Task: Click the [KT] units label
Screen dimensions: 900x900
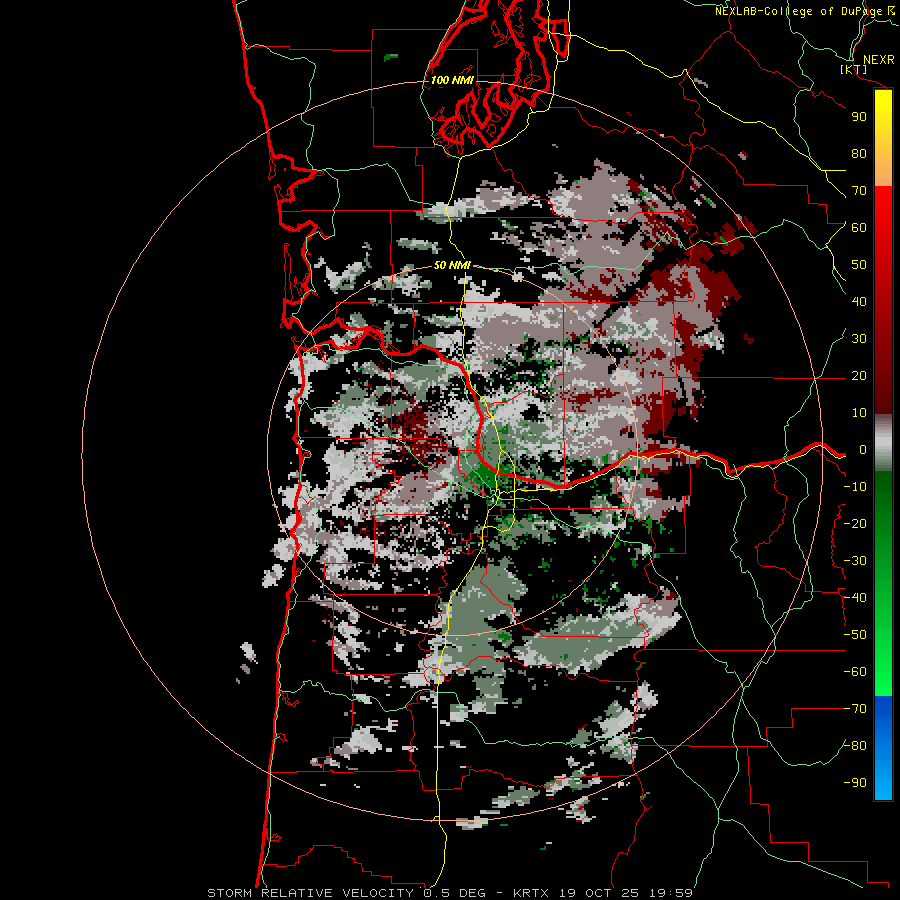Action: tap(854, 69)
